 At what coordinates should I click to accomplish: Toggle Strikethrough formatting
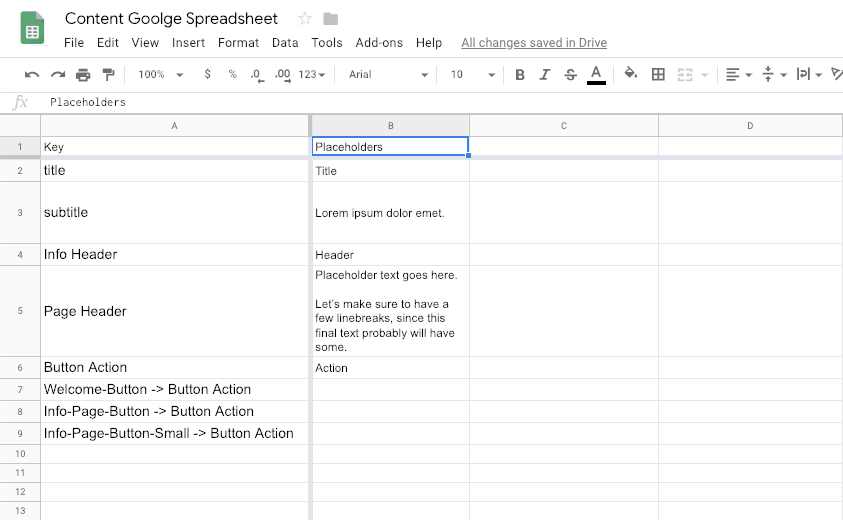point(570,75)
